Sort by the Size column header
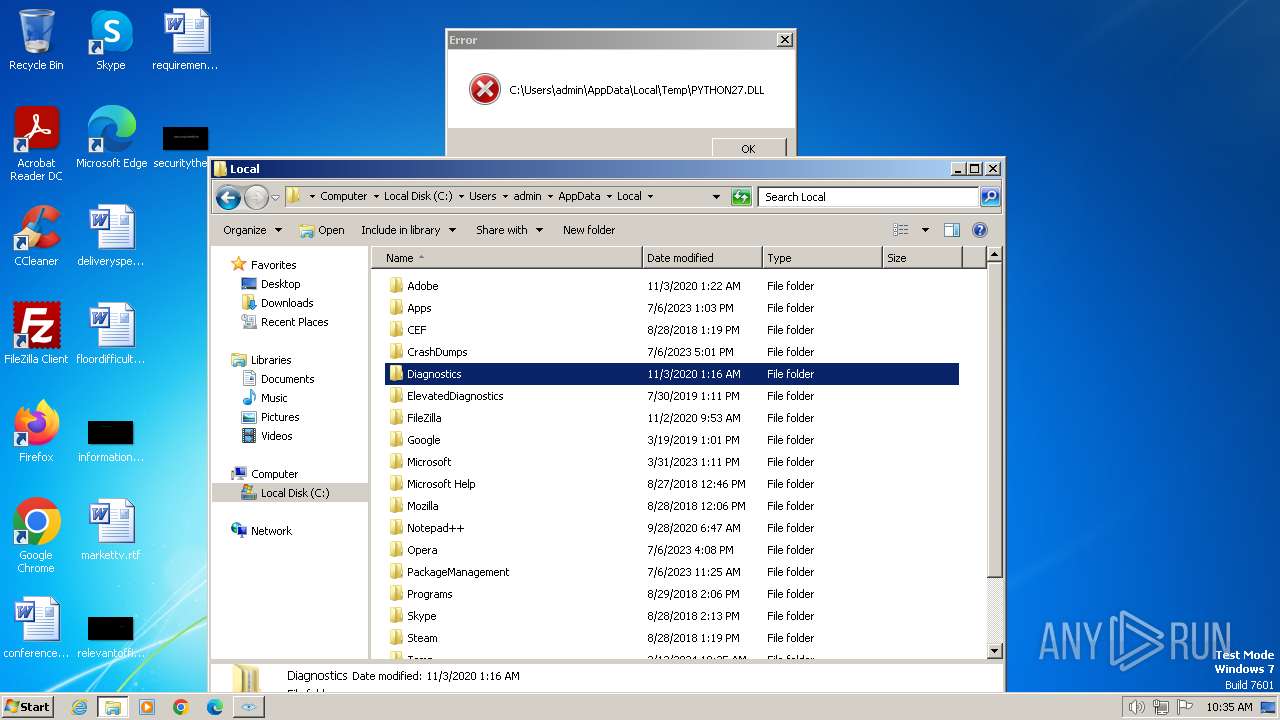This screenshot has height=720, width=1280. [922, 258]
